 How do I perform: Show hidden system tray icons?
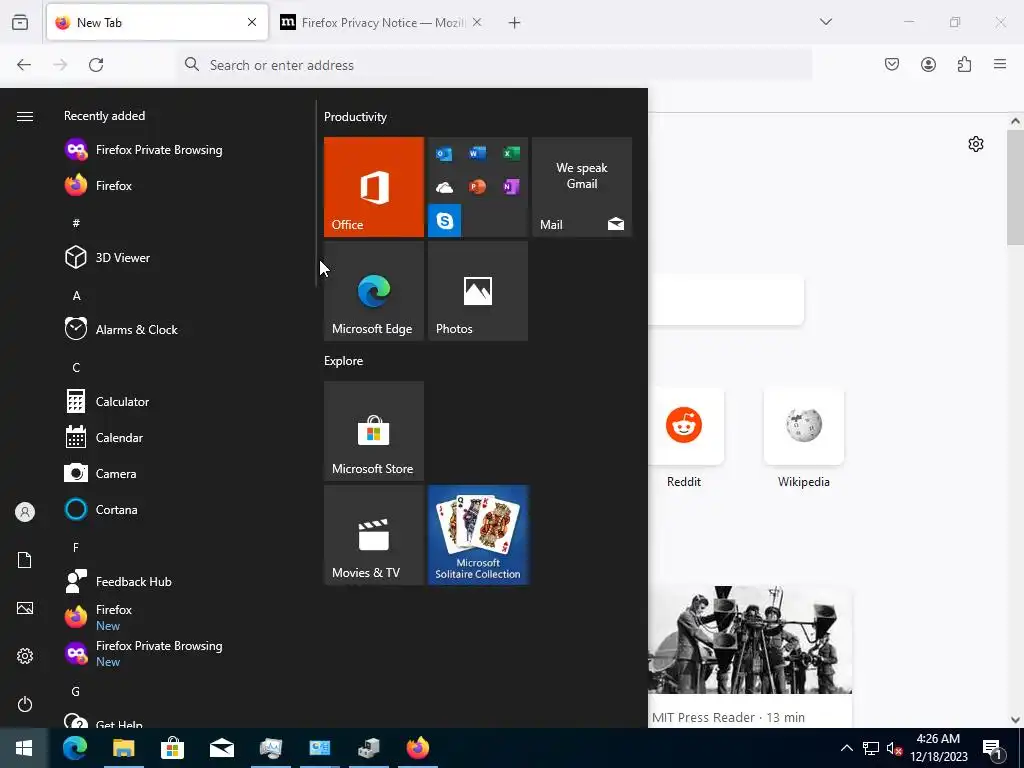pos(846,748)
